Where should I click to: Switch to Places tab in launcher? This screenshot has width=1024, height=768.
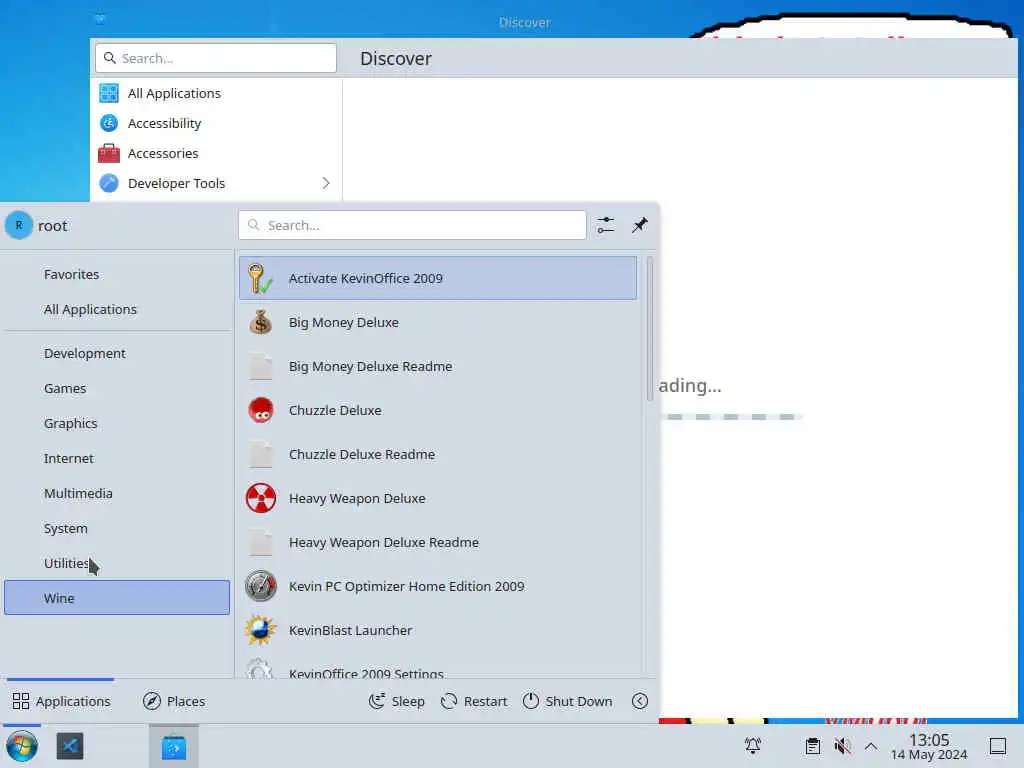(174, 701)
